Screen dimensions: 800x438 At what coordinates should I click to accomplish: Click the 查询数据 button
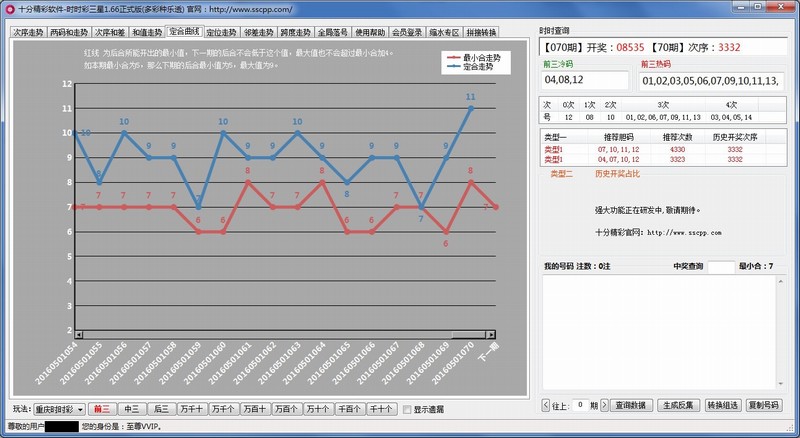coord(632,405)
